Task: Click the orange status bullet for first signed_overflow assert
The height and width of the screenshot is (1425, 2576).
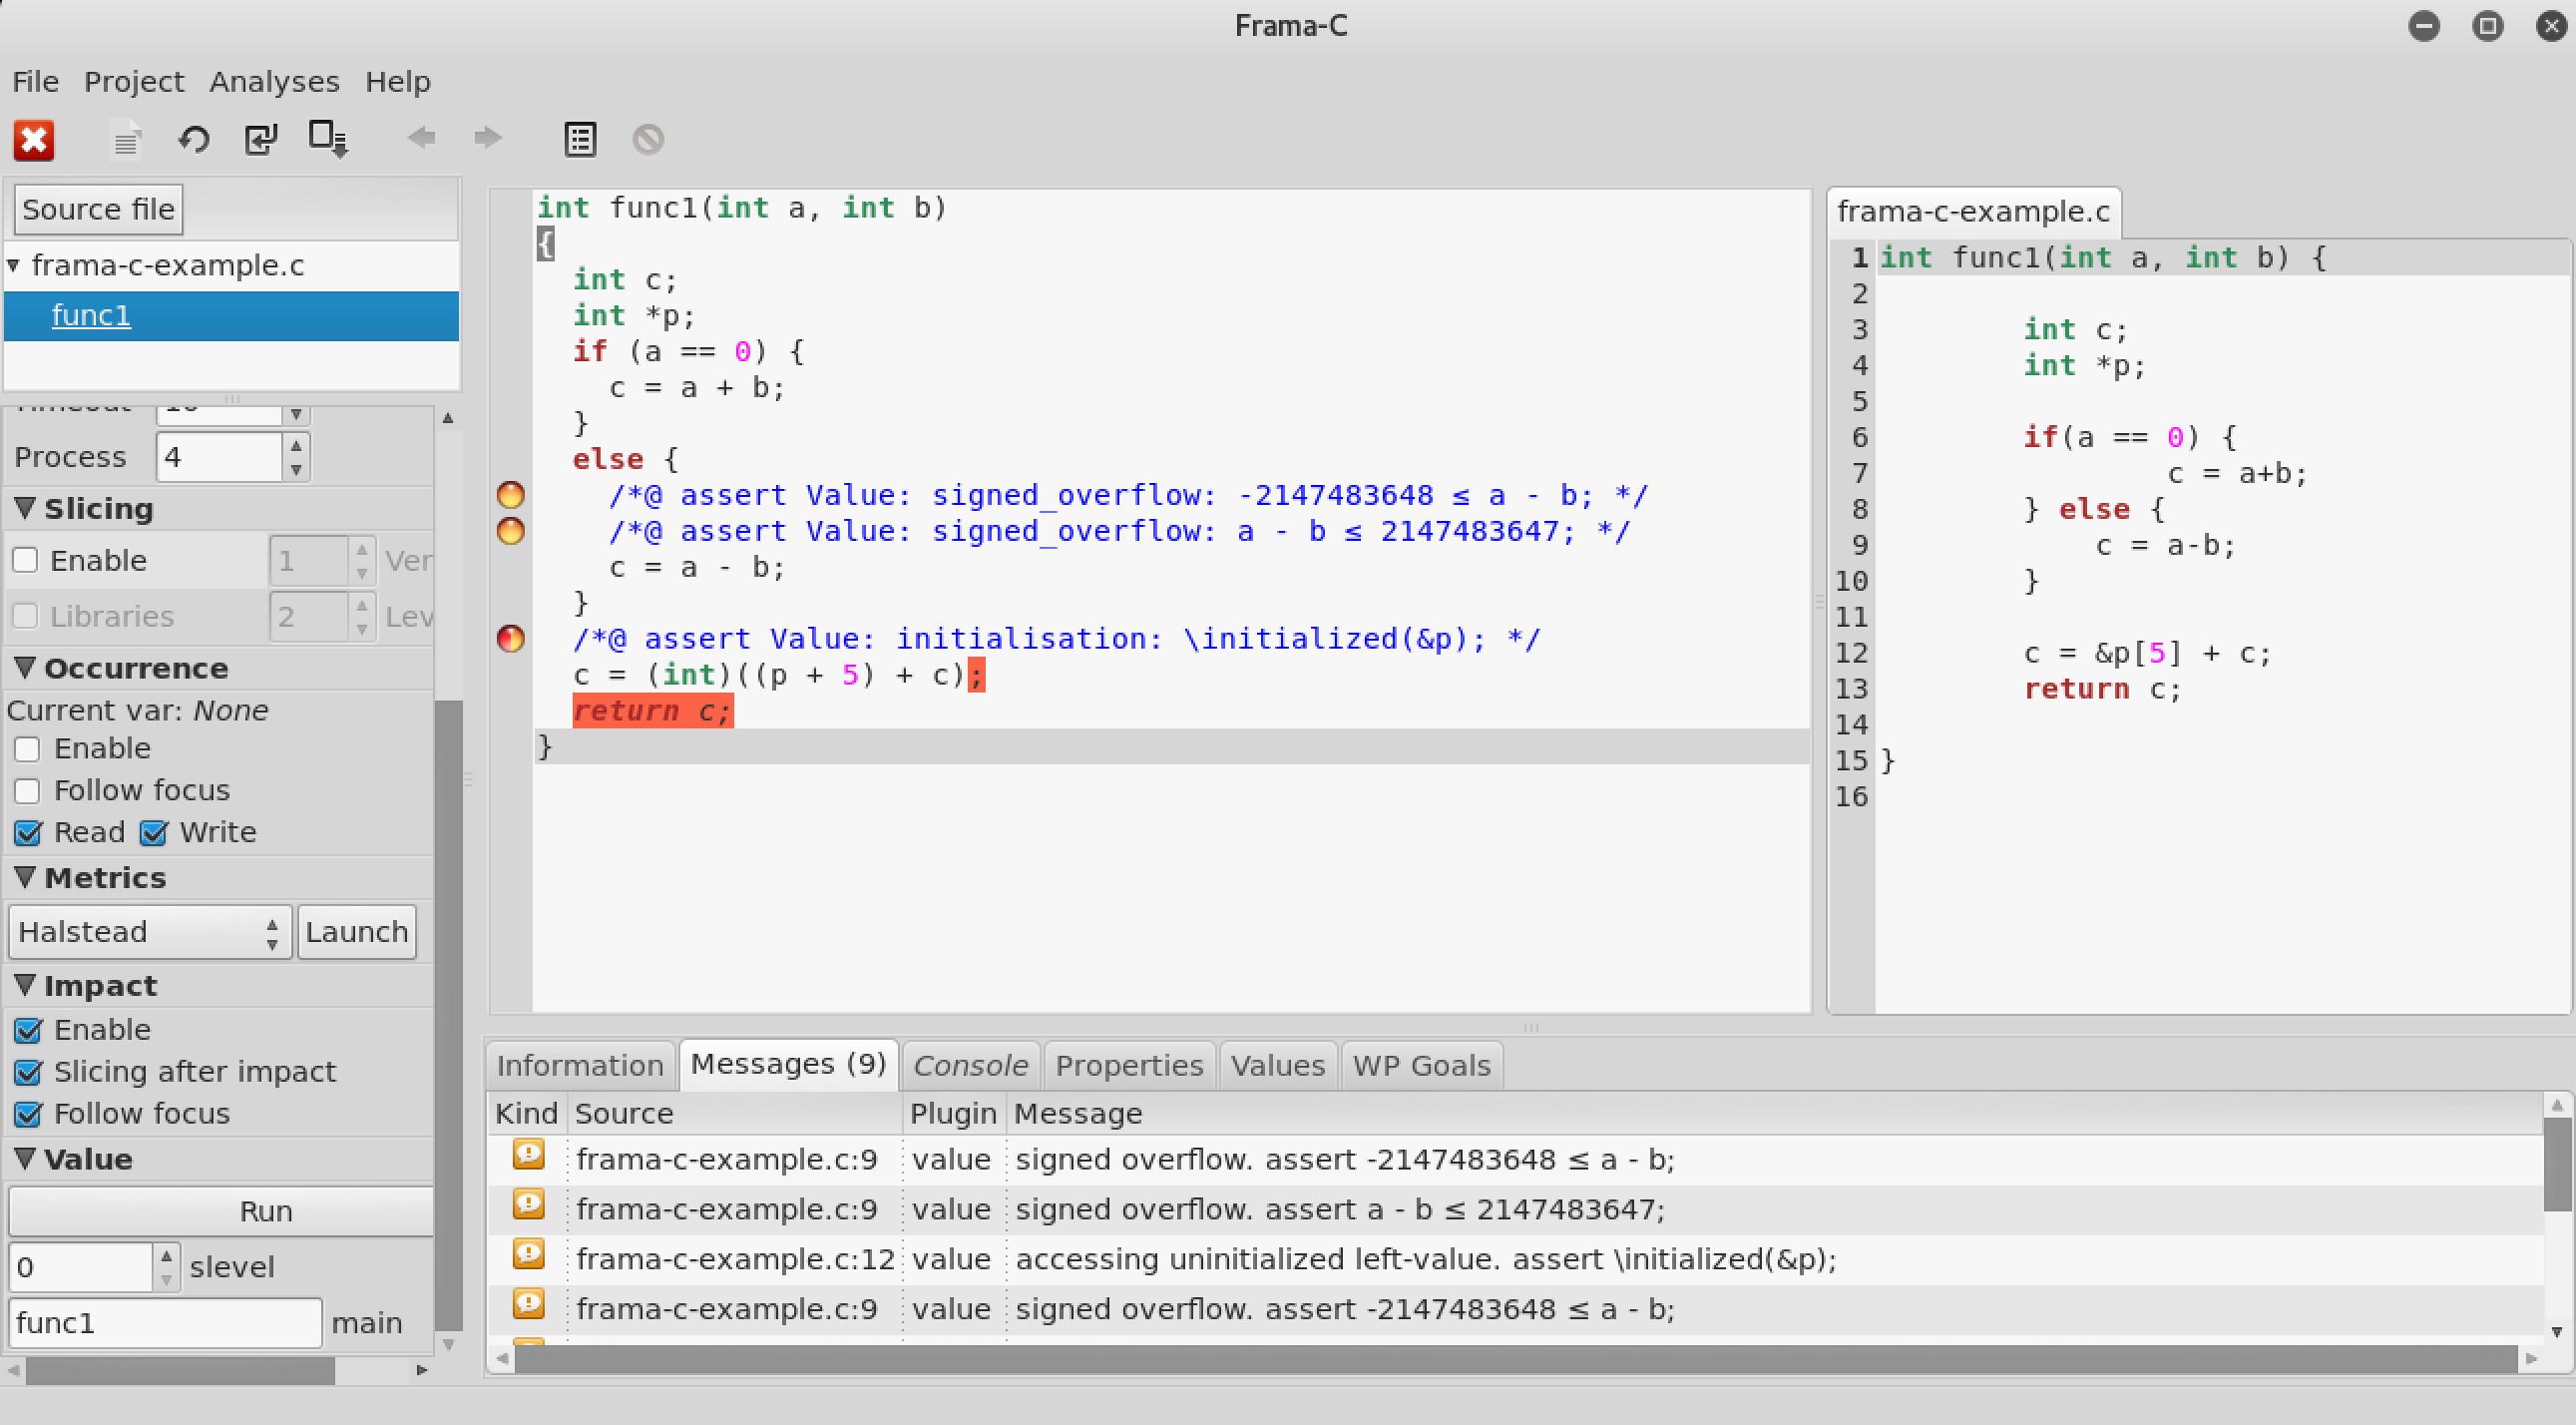Action: click(x=510, y=495)
